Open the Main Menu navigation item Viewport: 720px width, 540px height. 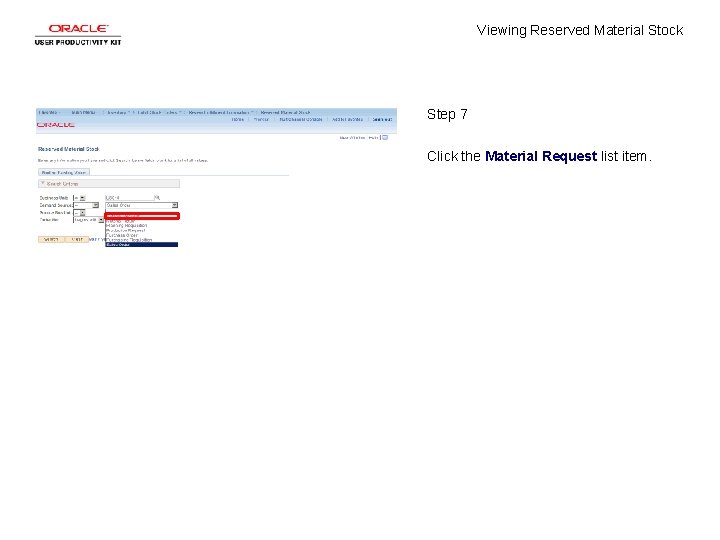point(84,112)
